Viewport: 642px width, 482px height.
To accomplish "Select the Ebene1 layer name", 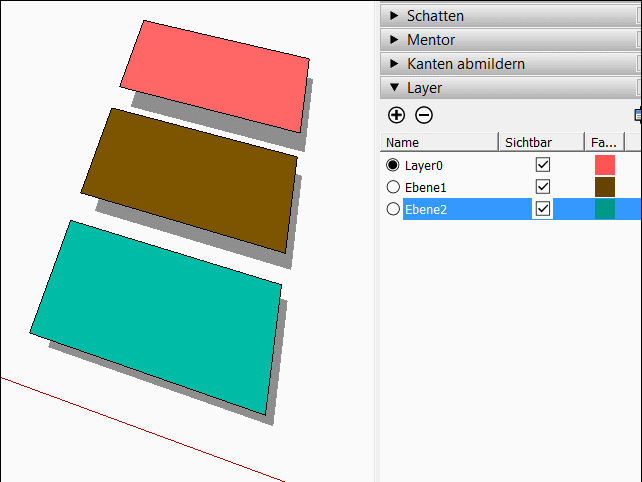I will pos(425,188).
